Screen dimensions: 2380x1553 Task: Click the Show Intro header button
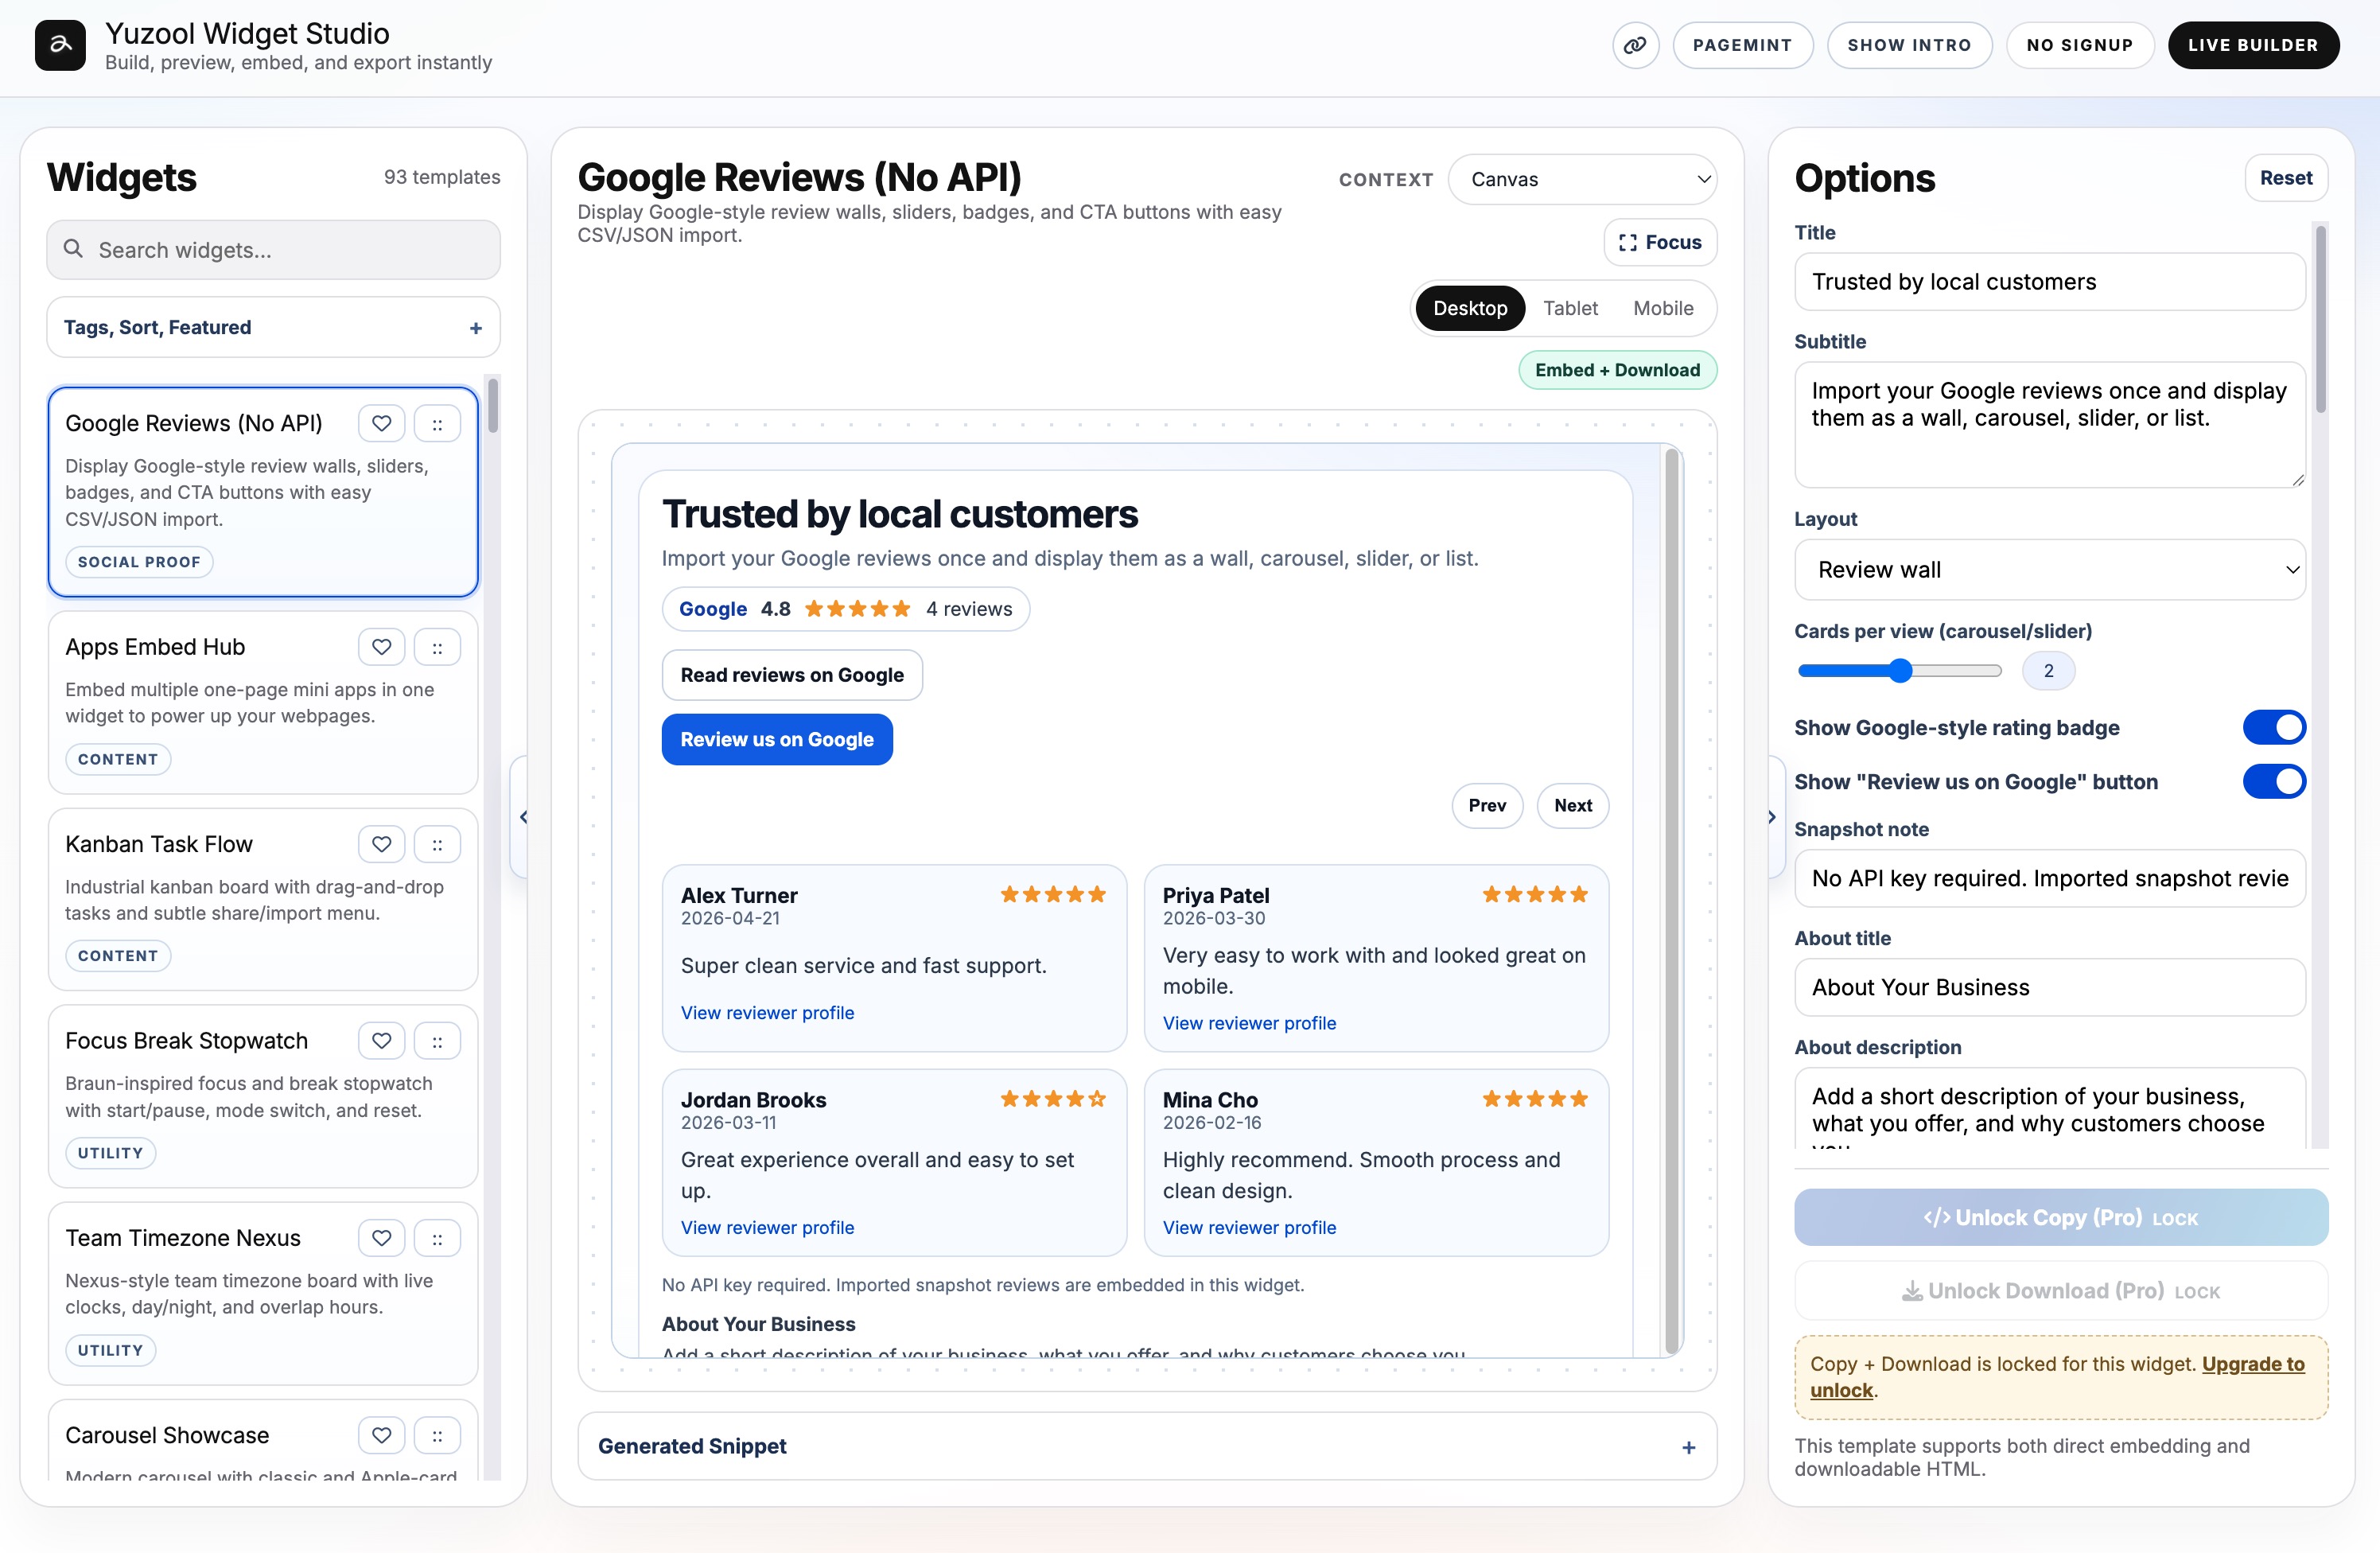point(1908,45)
